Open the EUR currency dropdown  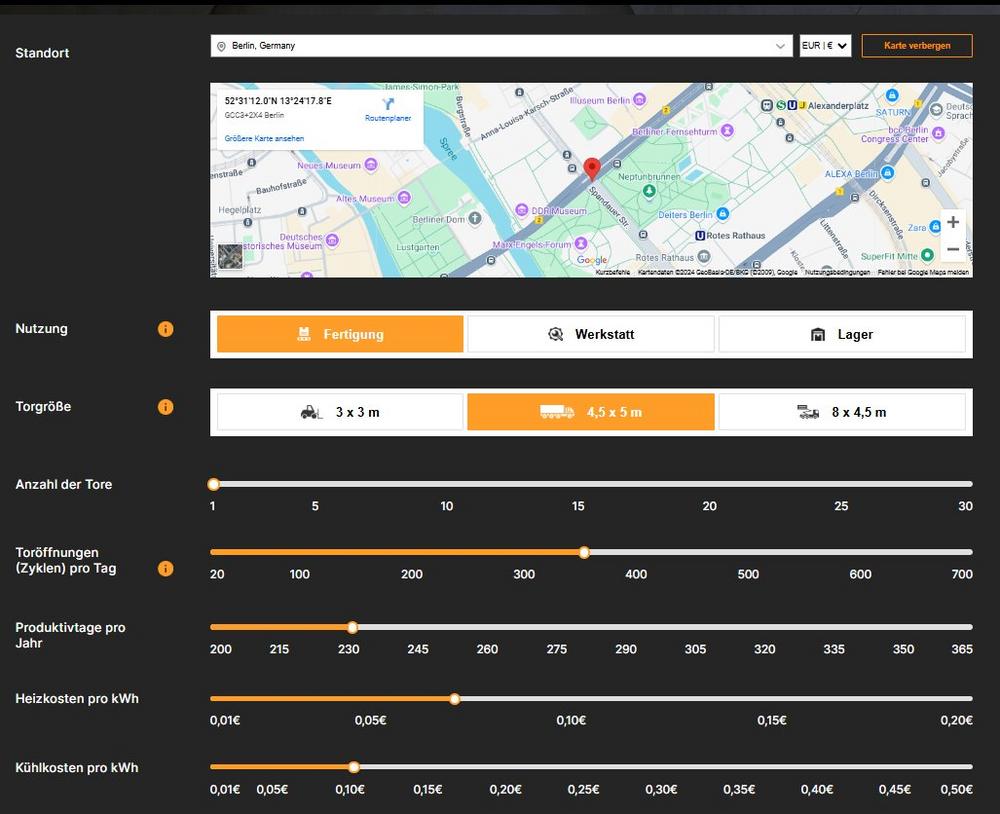(825, 46)
